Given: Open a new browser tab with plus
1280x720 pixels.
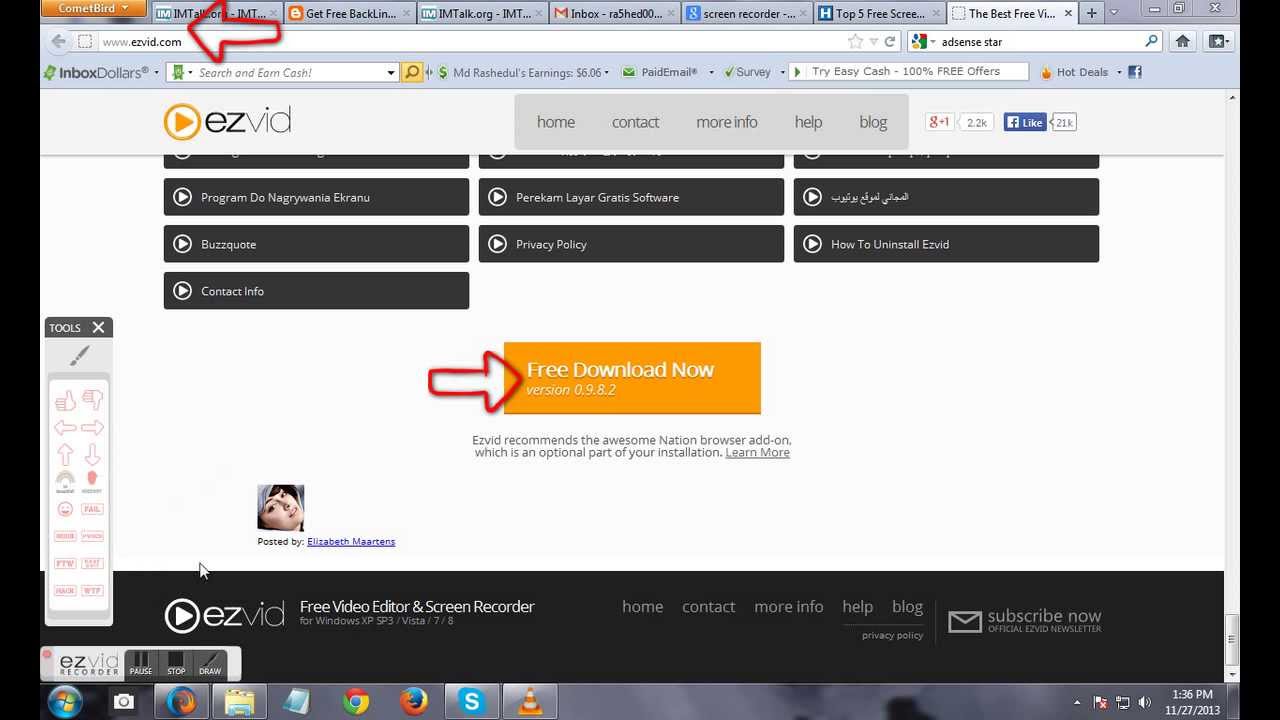Looking at the screenshot, I should coord(1091,13).
